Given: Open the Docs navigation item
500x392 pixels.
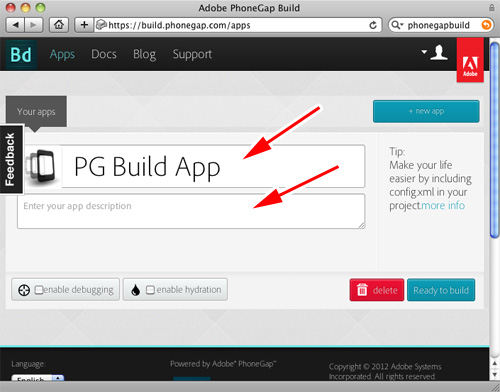Looking at the screenshot, I should 104,54.
